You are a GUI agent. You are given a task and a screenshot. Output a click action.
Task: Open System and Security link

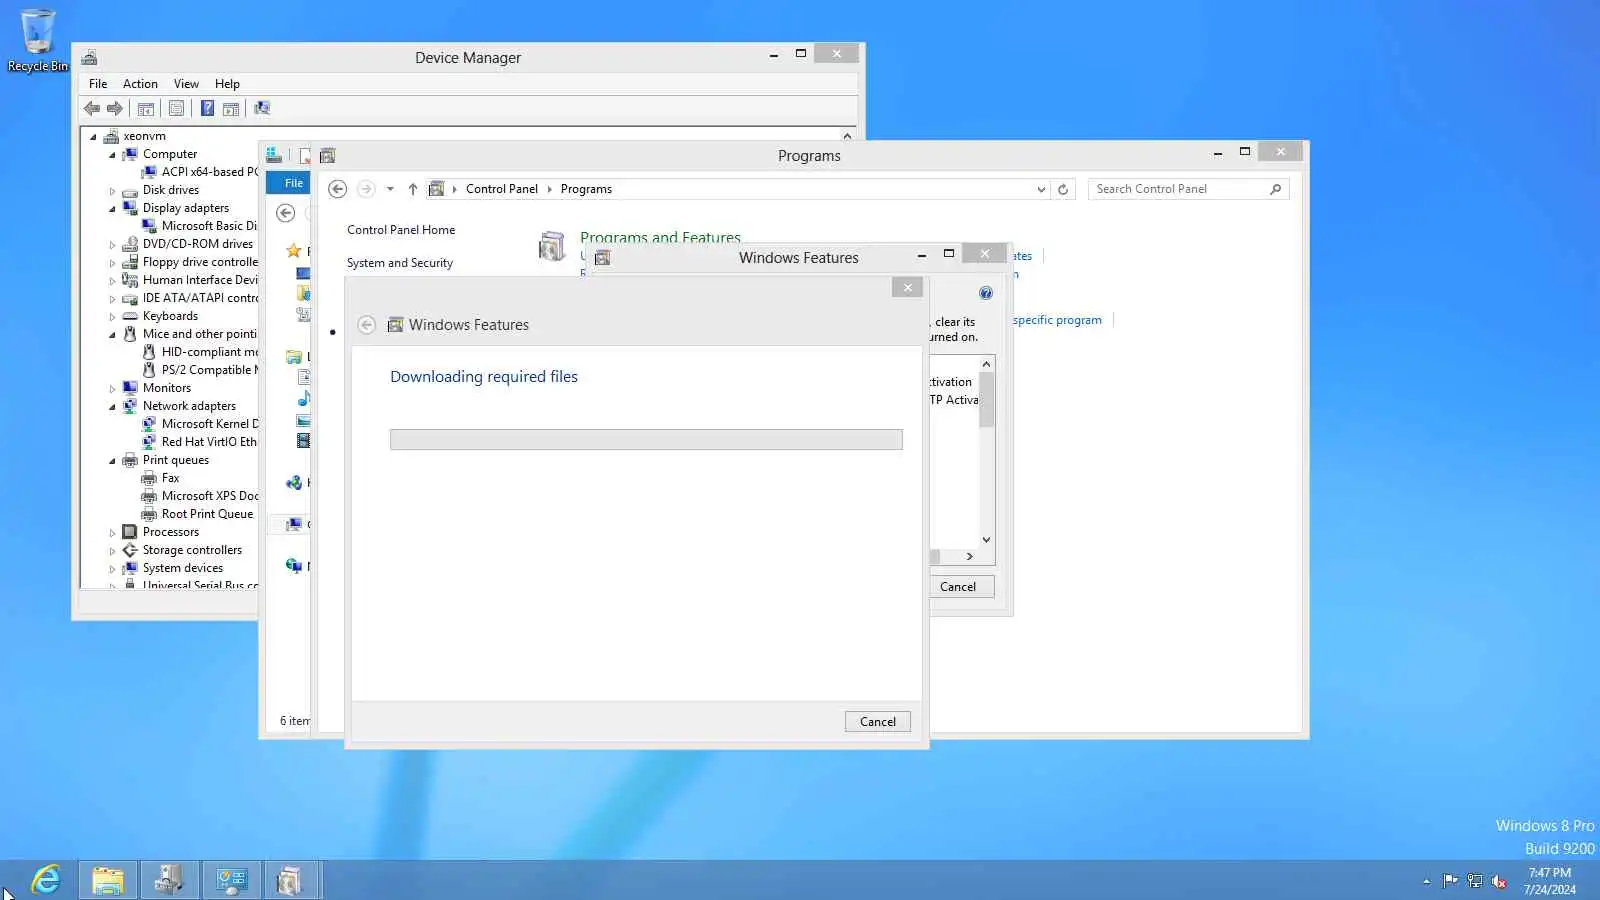tap(400, 263)
